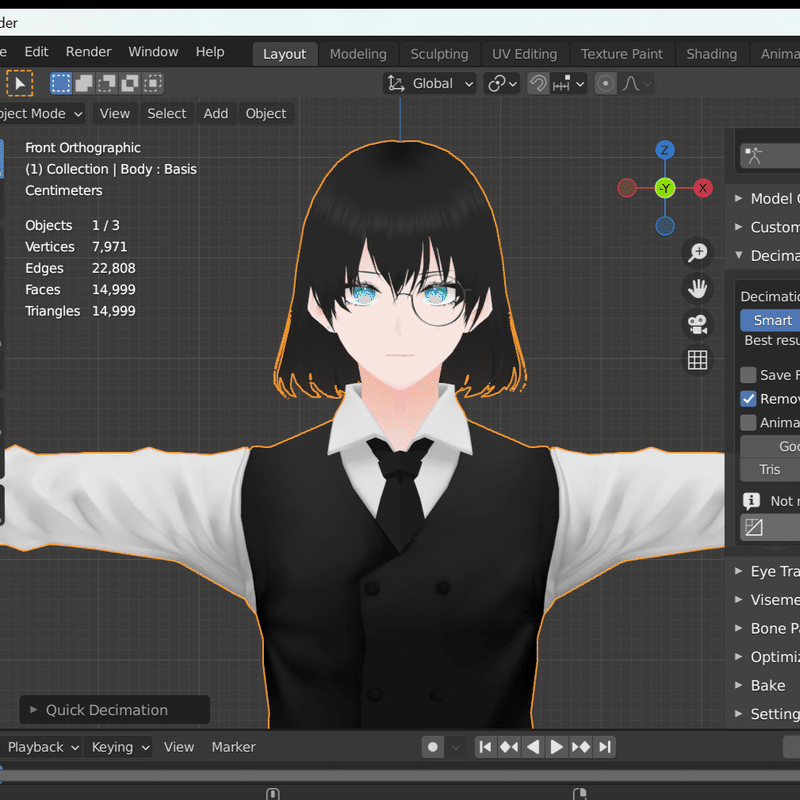Open the Global transform orientation dropdown

tap(430, 83)
